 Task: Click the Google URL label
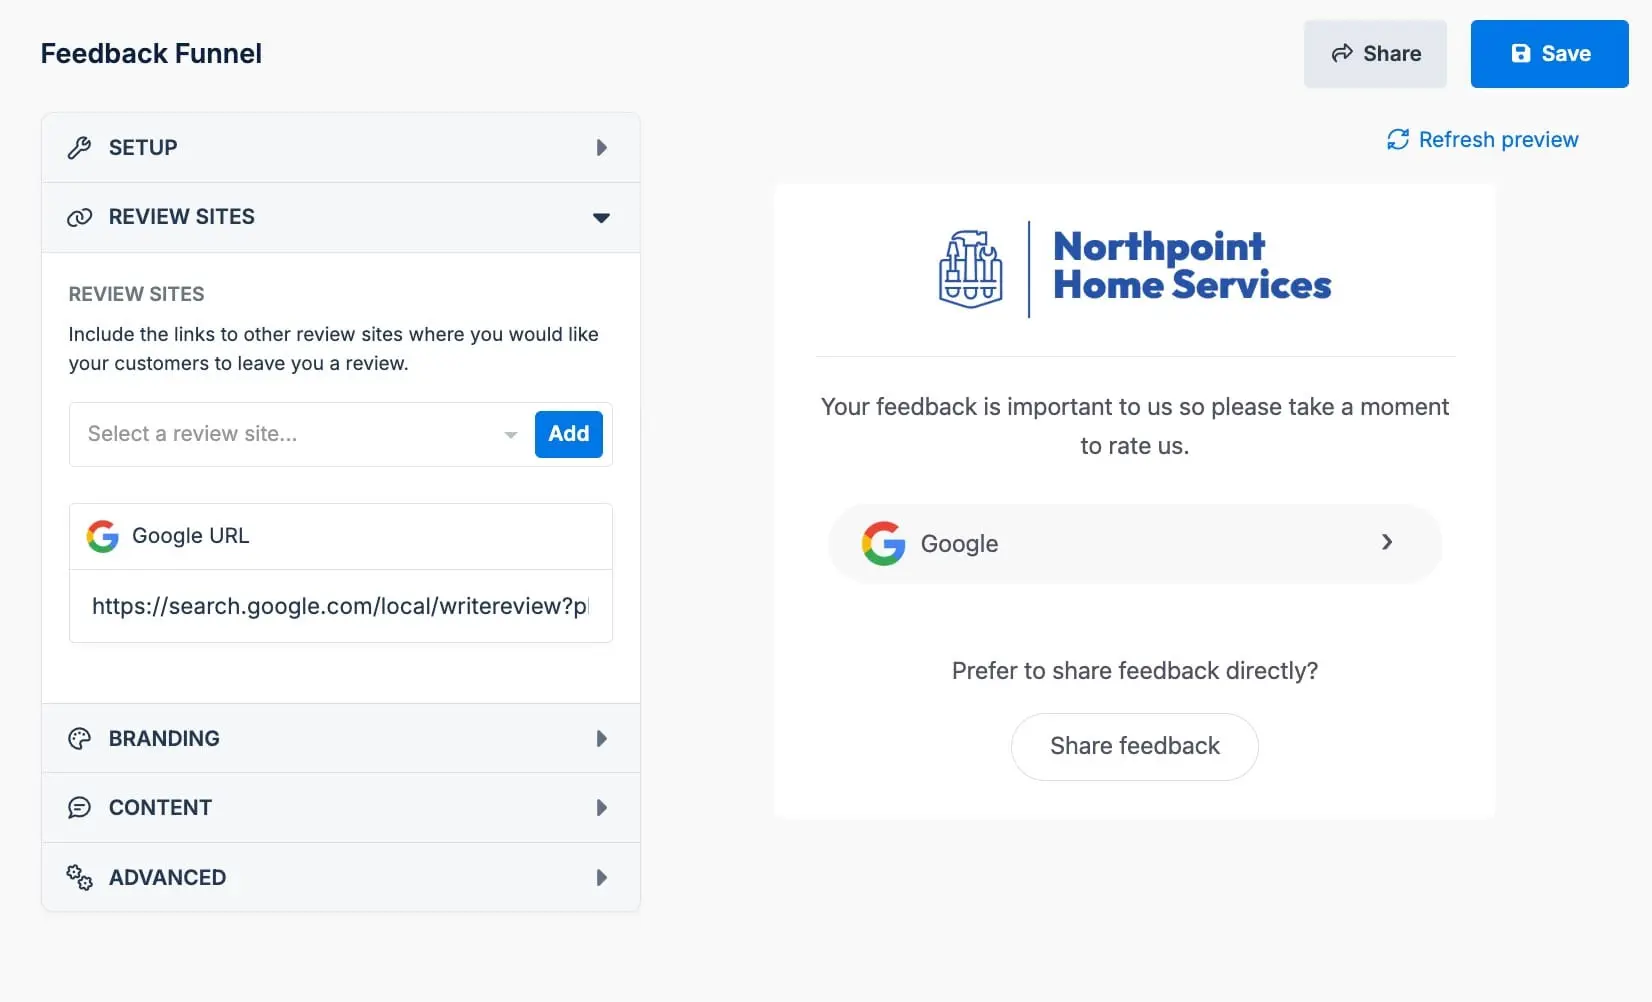[191, 536]
